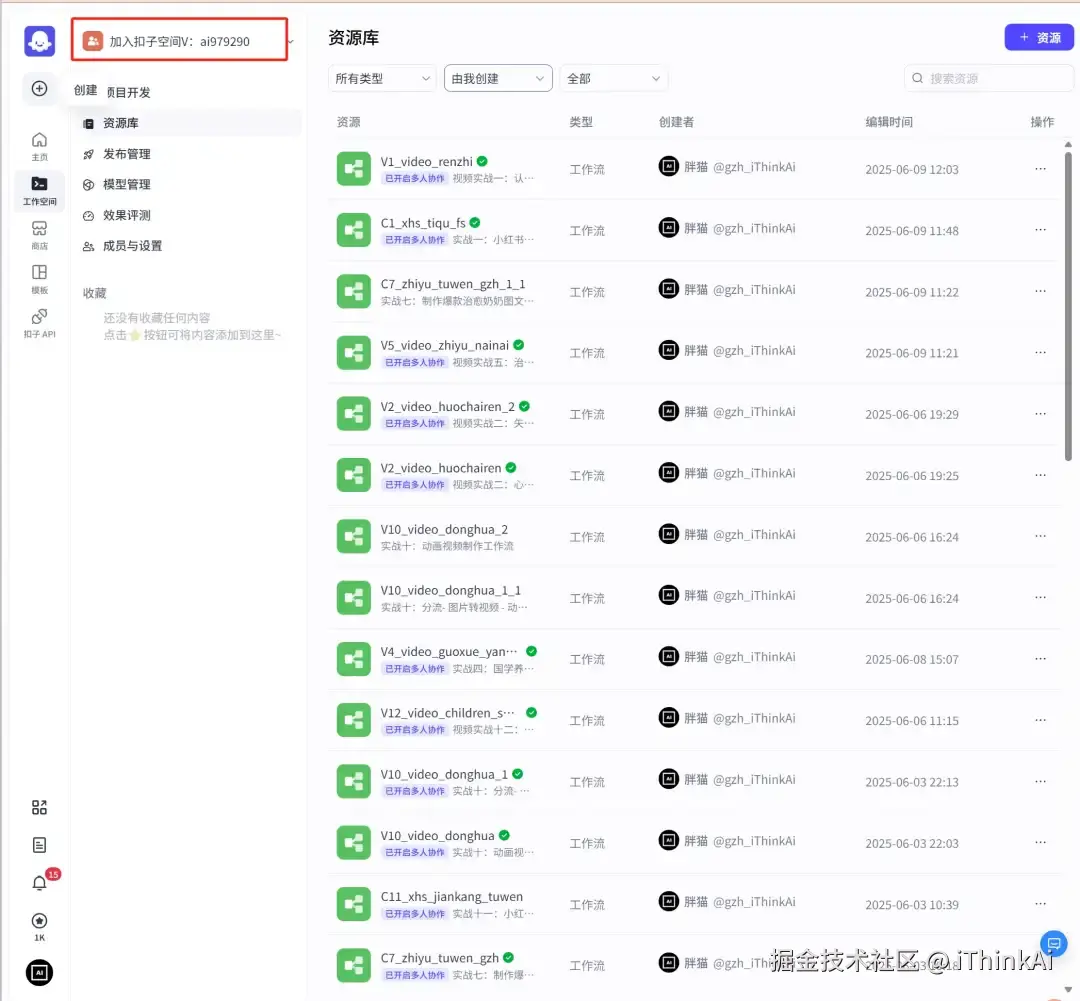1080x1001 pixels.
Task: Open the 模板 templates icon
Action: (39, 279)
